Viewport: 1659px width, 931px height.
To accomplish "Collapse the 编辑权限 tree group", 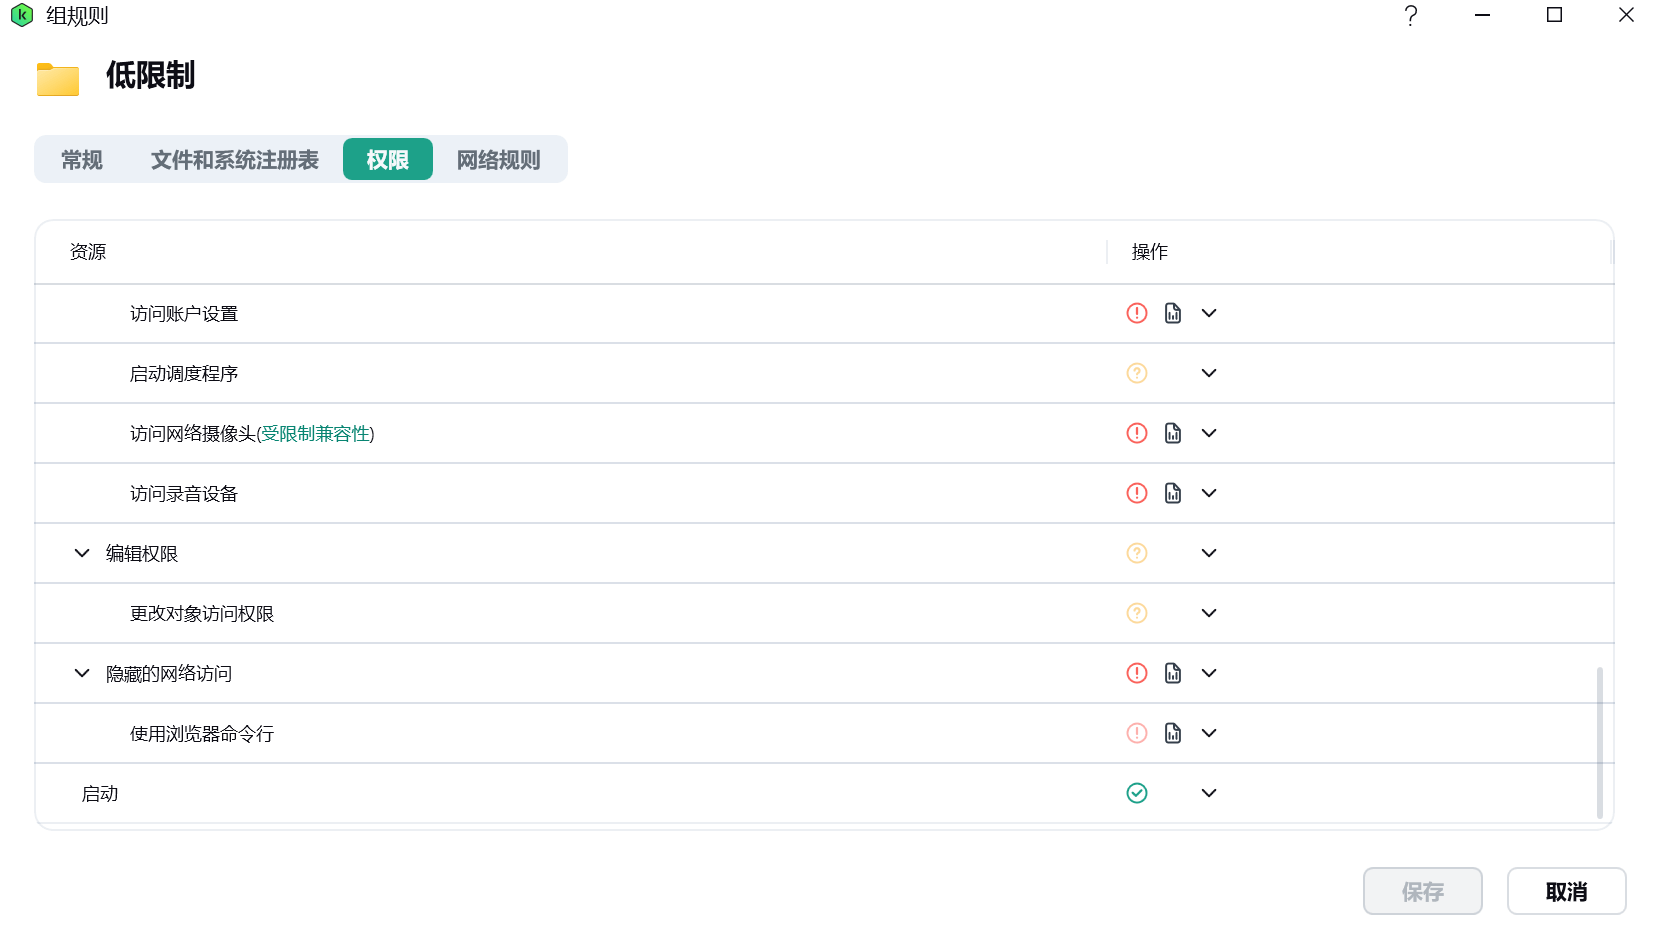I will (x=82, y=553).
